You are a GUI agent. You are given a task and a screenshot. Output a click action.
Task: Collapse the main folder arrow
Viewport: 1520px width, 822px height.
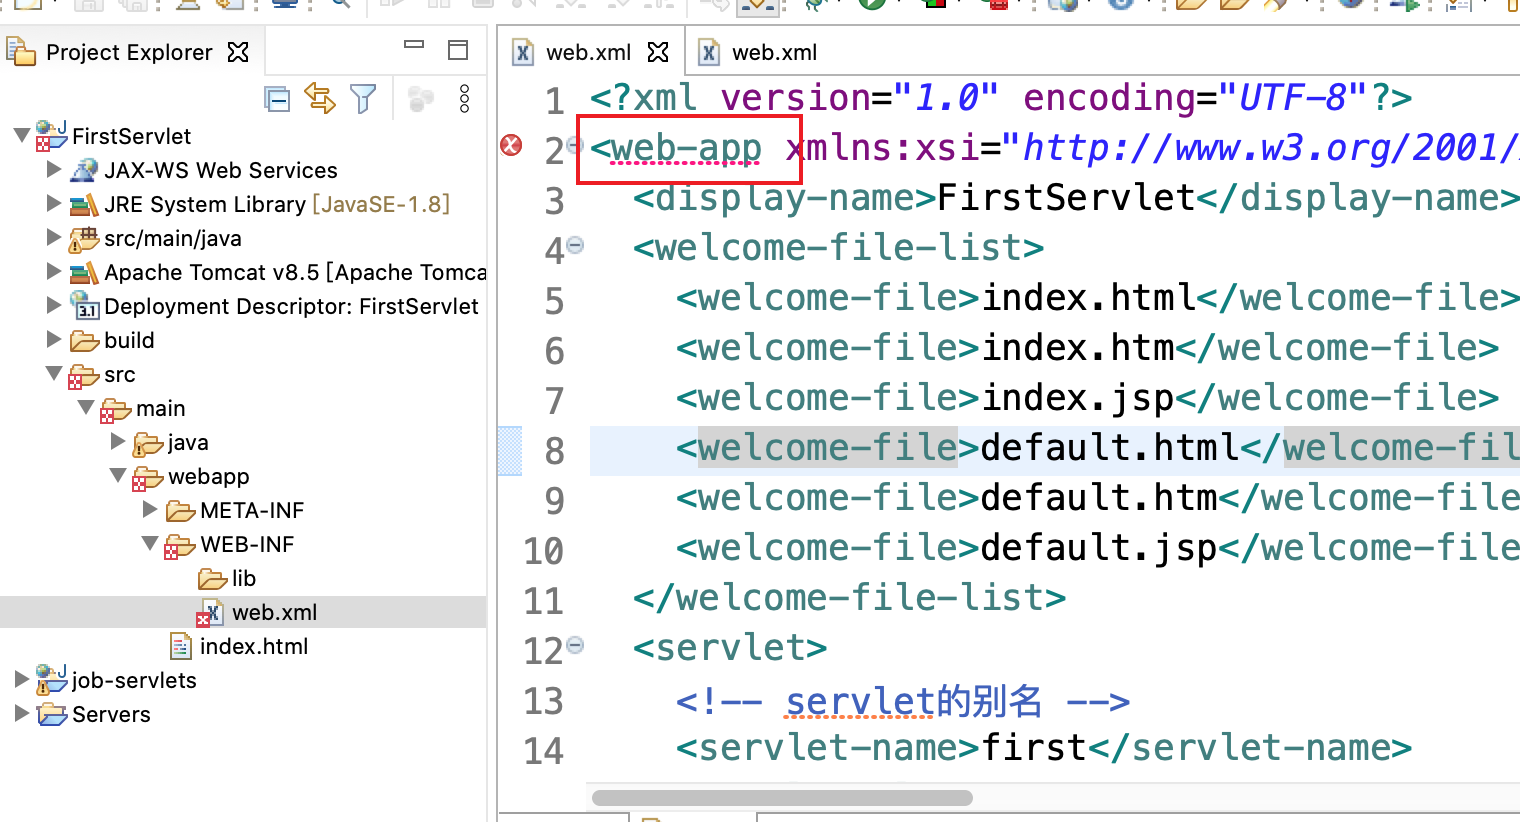pos(86,407)
